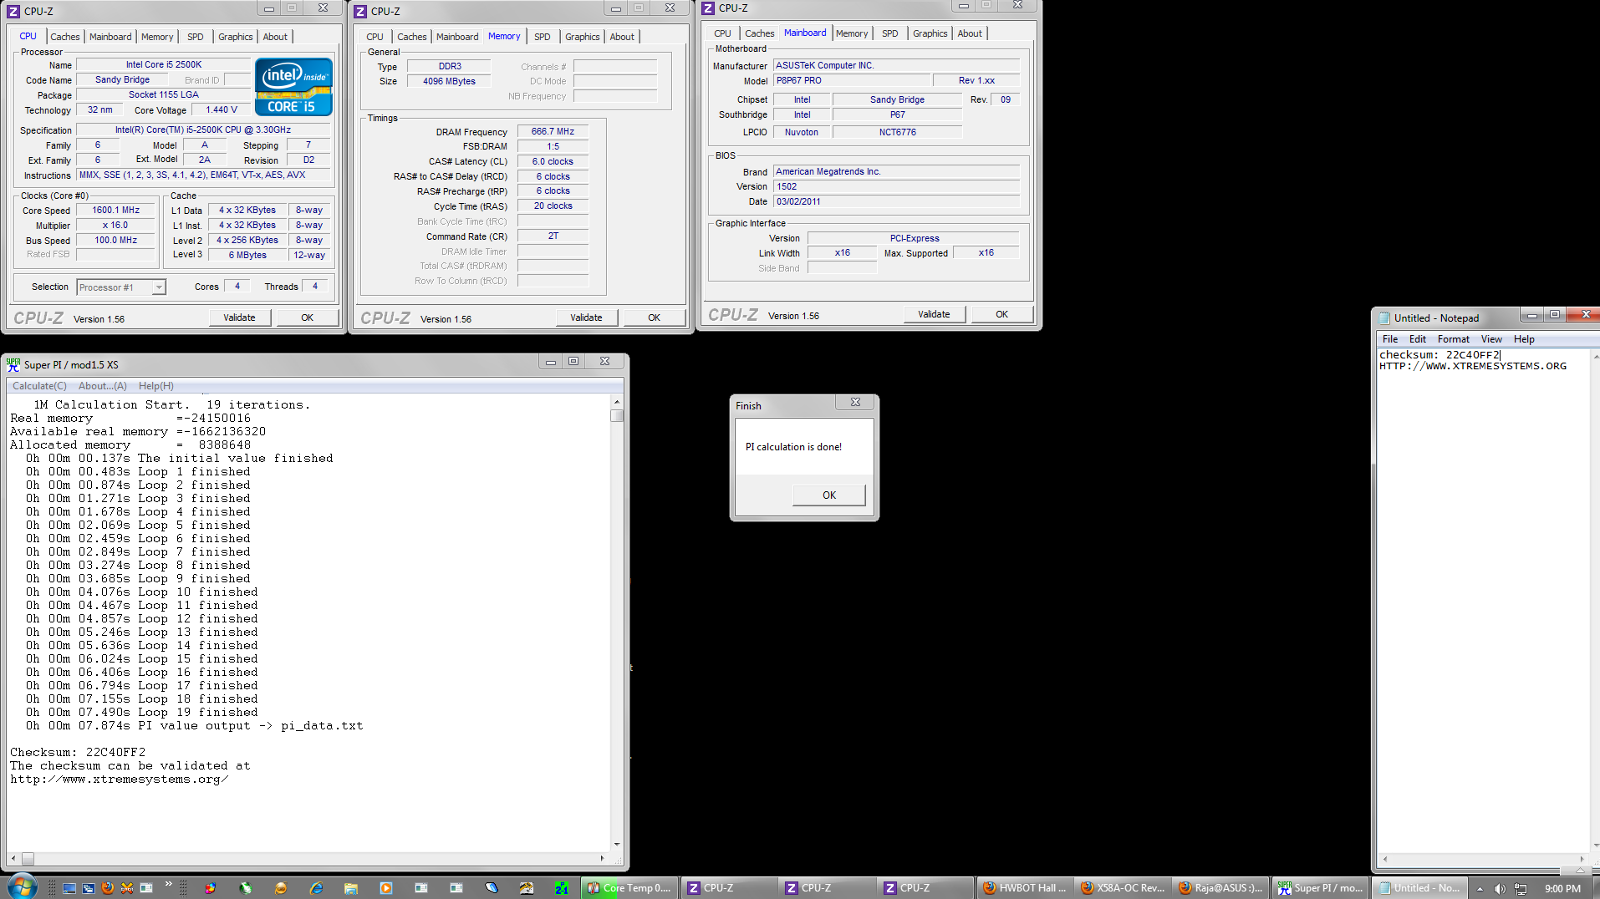Open About...(A) menu in Super PI

pos(102,386)
